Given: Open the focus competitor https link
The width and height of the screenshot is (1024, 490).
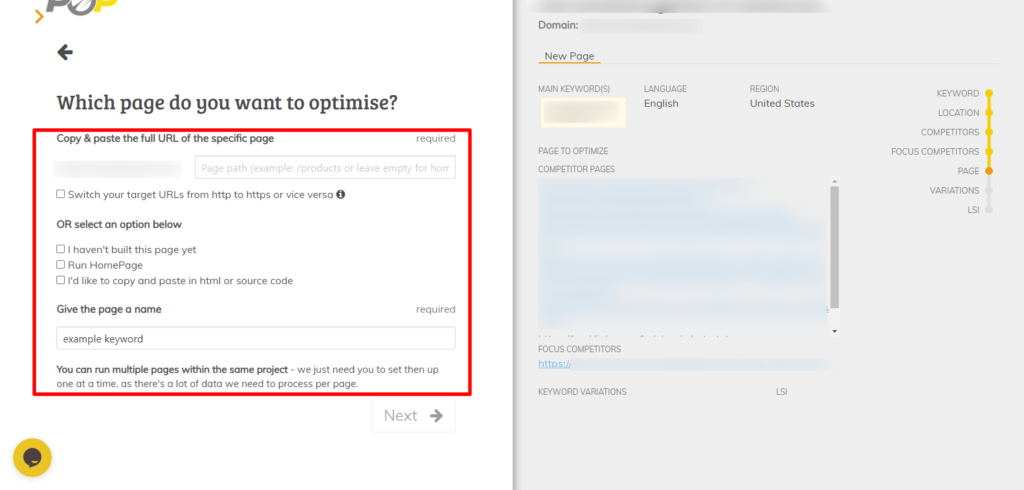Looking at the screenshot, I should click(554, 364).
